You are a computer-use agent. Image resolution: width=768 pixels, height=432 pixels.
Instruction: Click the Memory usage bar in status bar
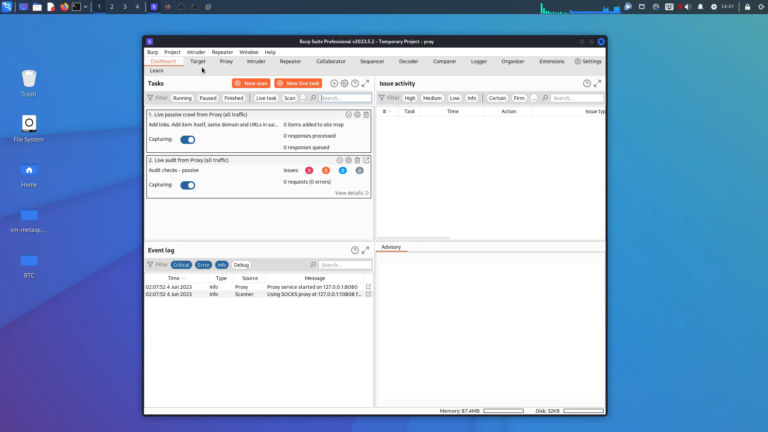click(x=504, y=411)
